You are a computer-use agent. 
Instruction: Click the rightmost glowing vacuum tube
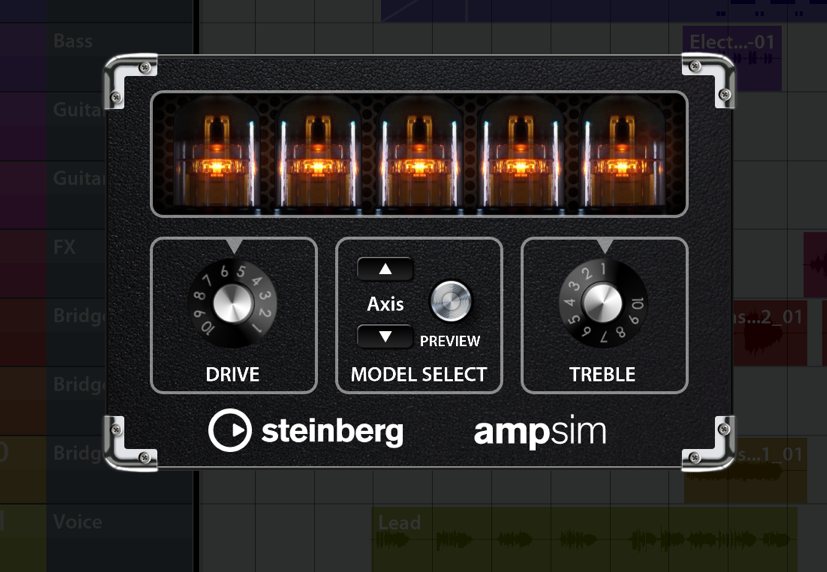624,155
